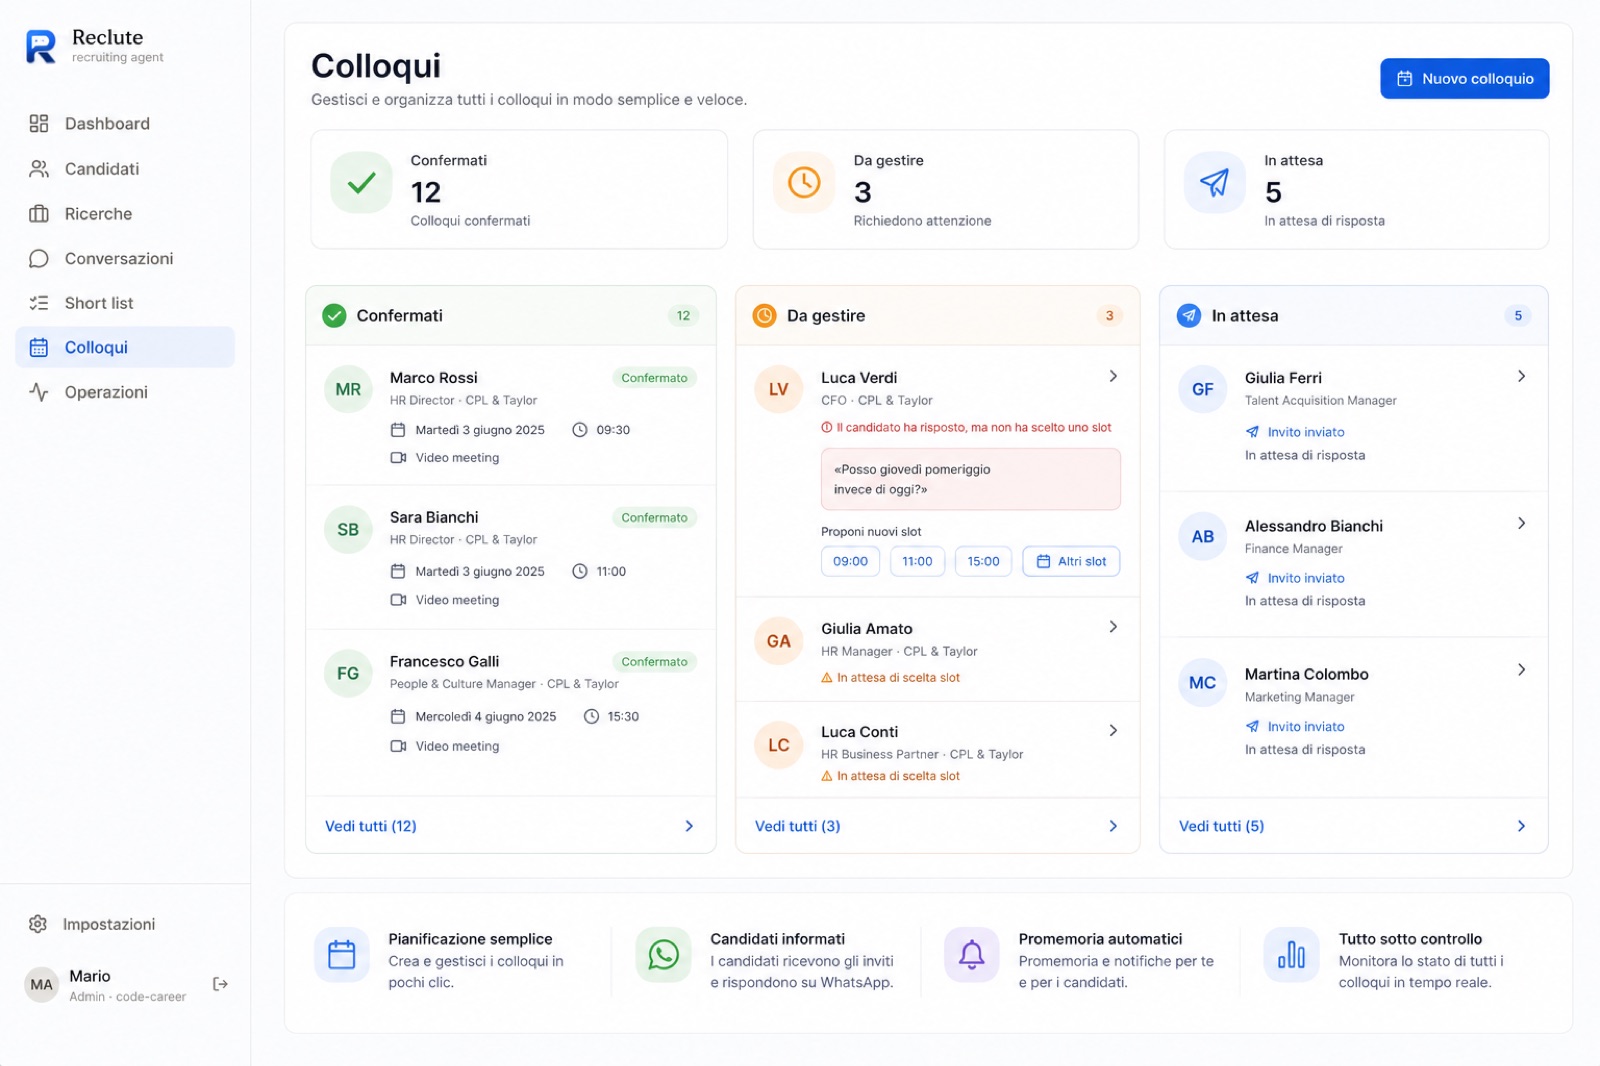
Task: Click Vedi tutti (3) link
Action: pyautogui.click(x=798, y=826)
